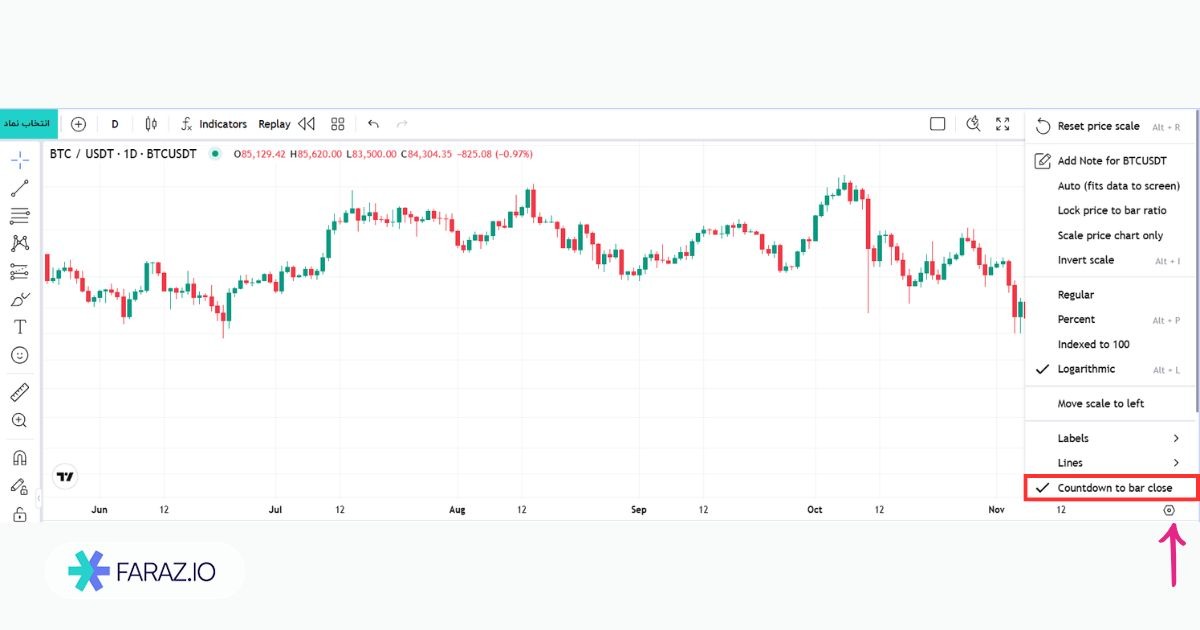The width and height of the screenshot is (1200, 630).
Task: Select the Fibonacci retracement tool
Action: 19,216
